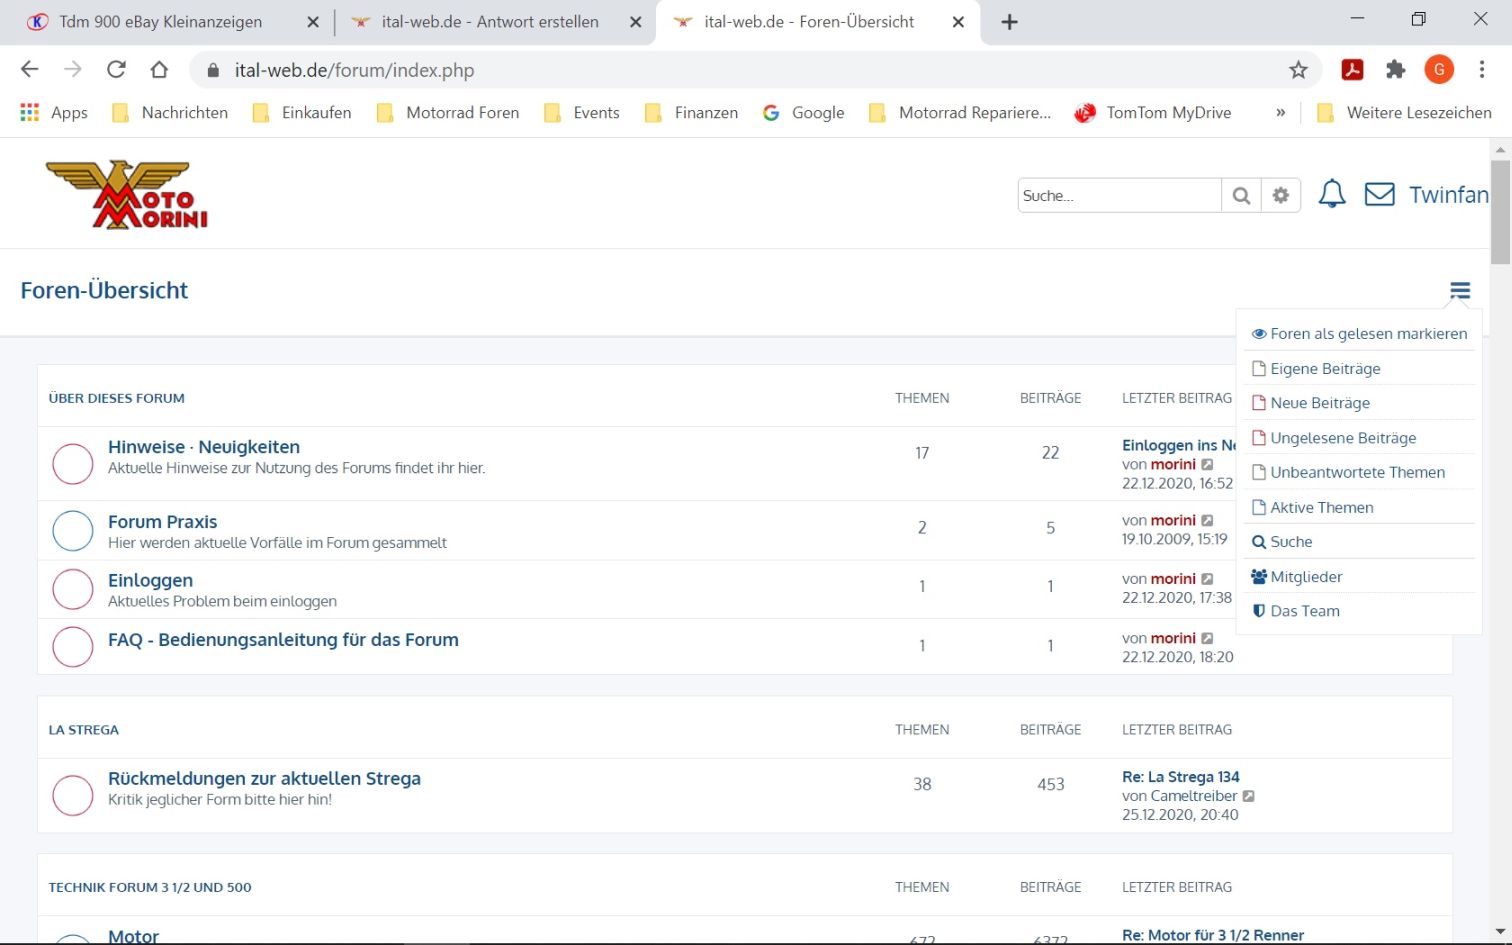Click Rückmeldungen Strega forum status circle

tap(73, 795)
